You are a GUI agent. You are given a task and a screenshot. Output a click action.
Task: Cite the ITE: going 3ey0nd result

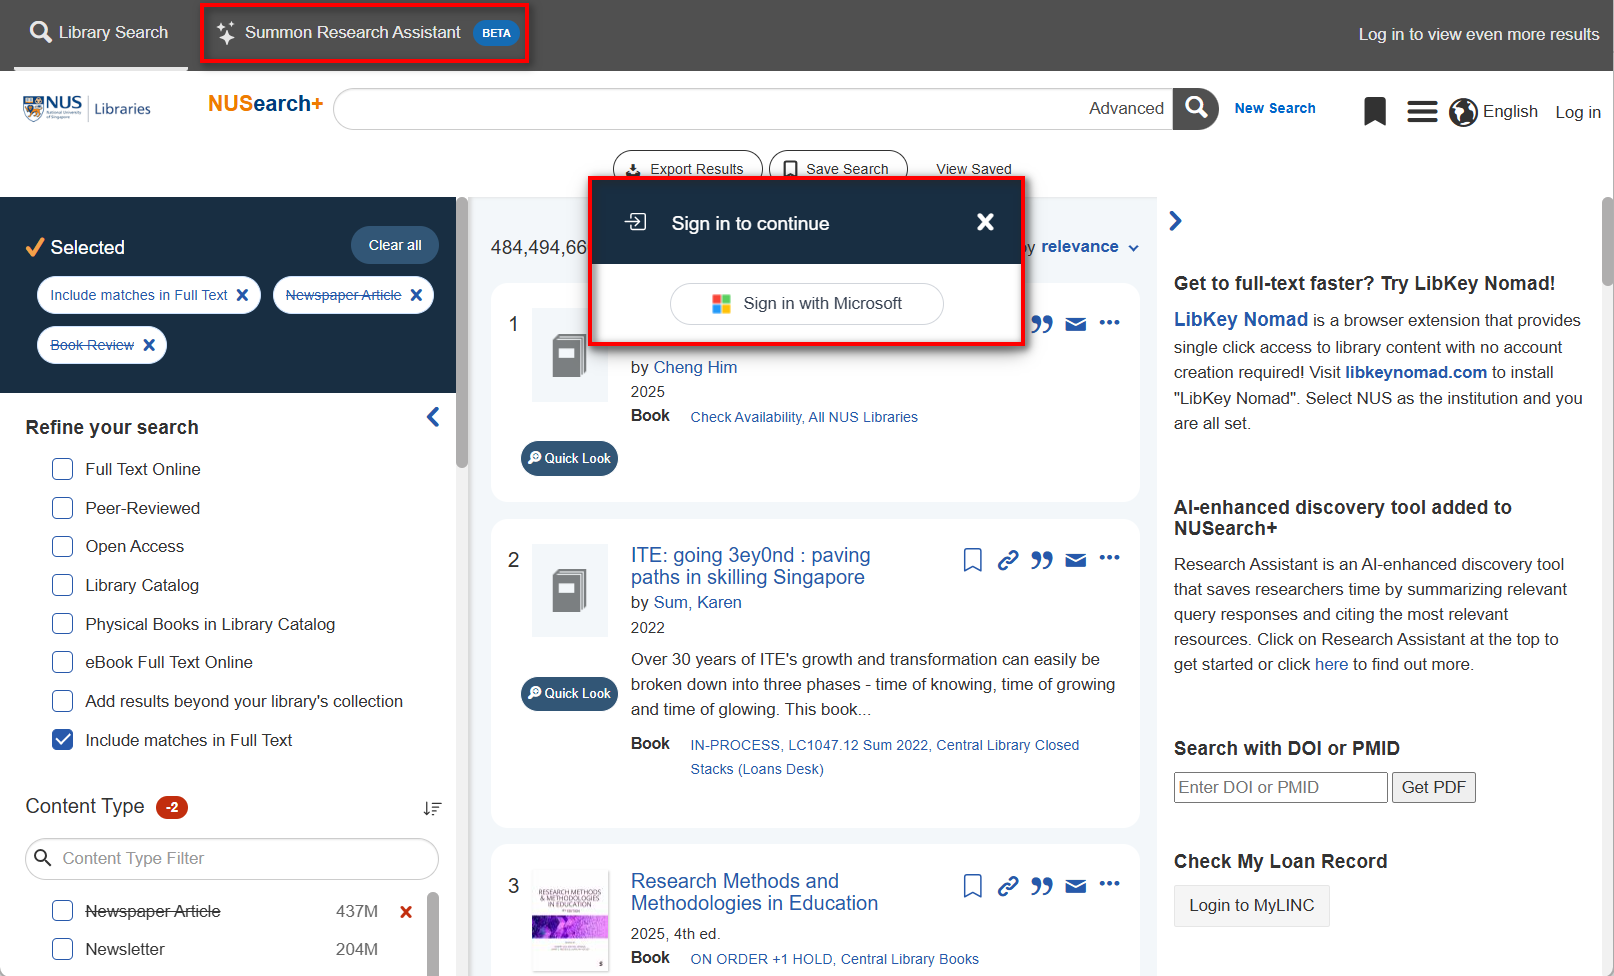point(1042,559)
